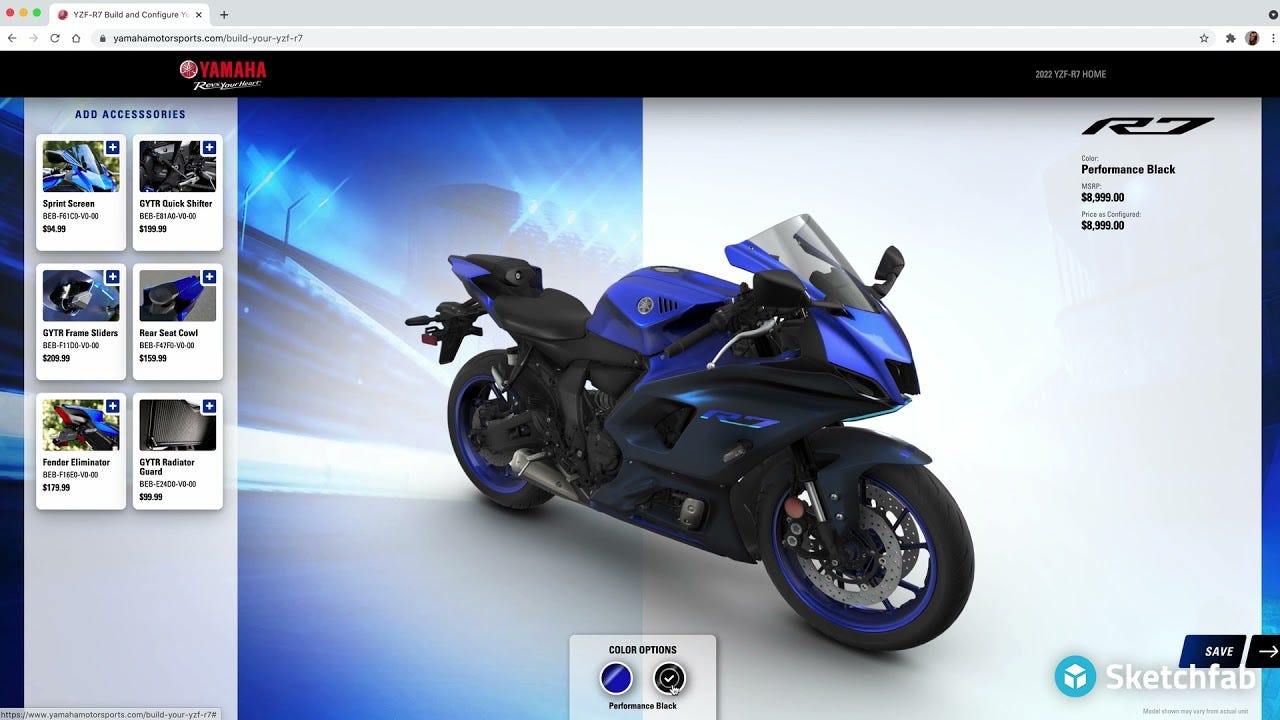Viewport: 1280px width, 720px height.
Task: Reload the page with refresh icon
Action: pyautogui.click(x=55, y=38)
